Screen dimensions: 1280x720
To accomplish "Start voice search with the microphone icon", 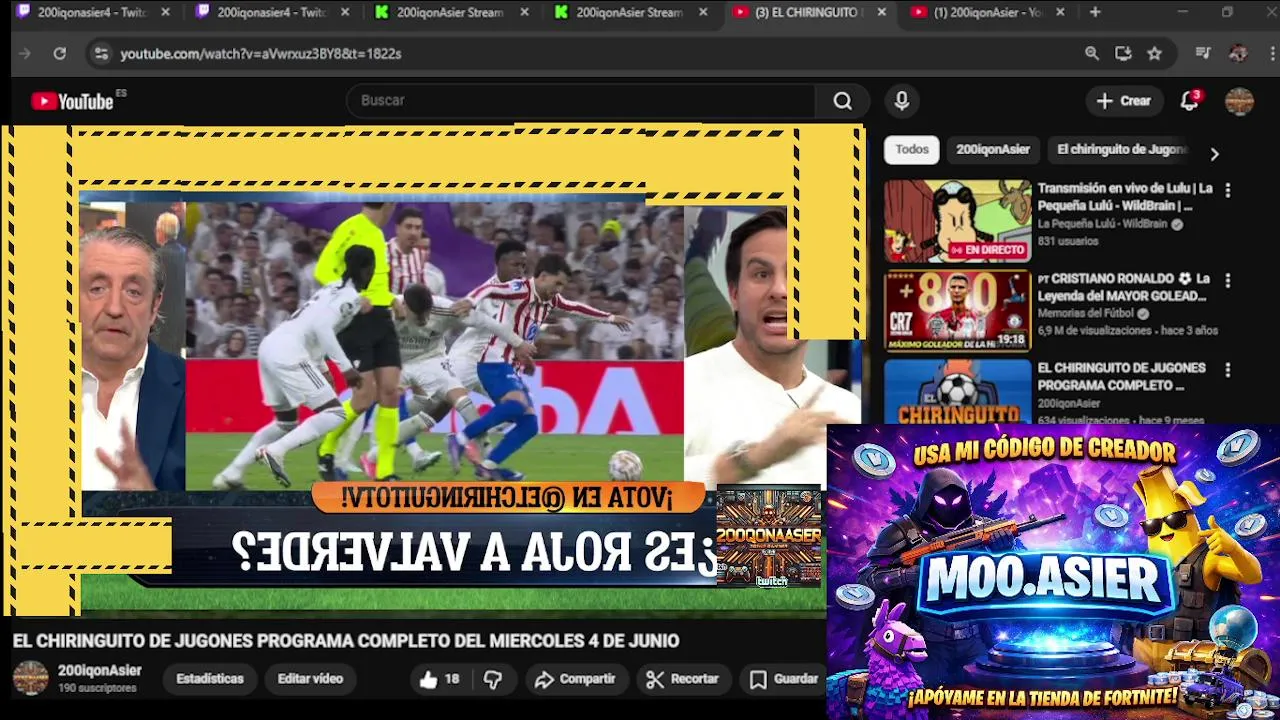I will point(902,101).
